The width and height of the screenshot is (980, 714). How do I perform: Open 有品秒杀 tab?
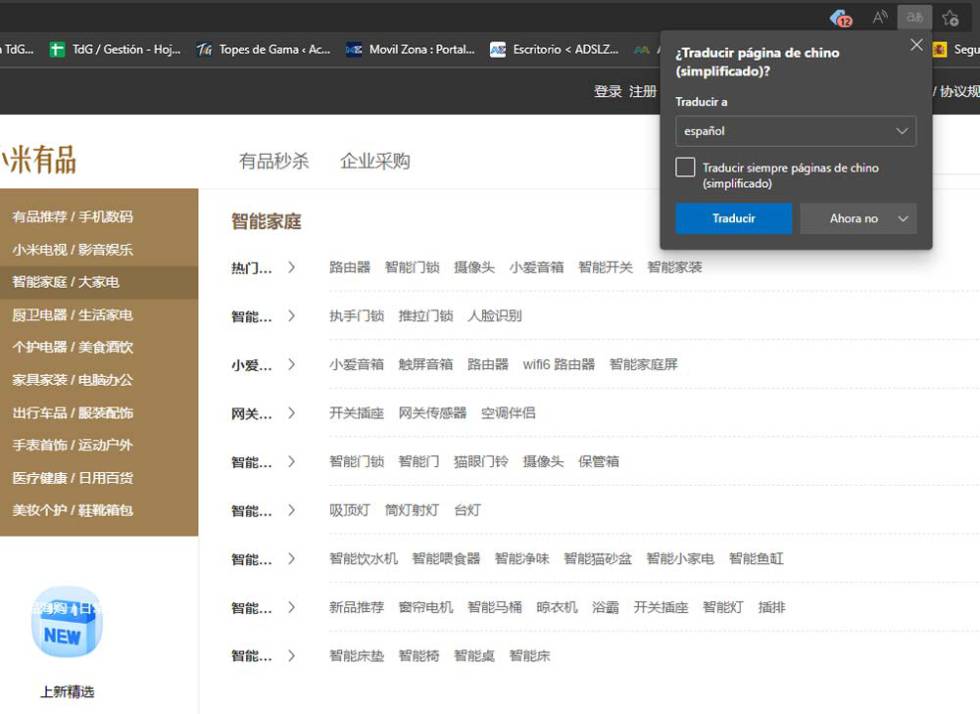click(x=274, y=161)
